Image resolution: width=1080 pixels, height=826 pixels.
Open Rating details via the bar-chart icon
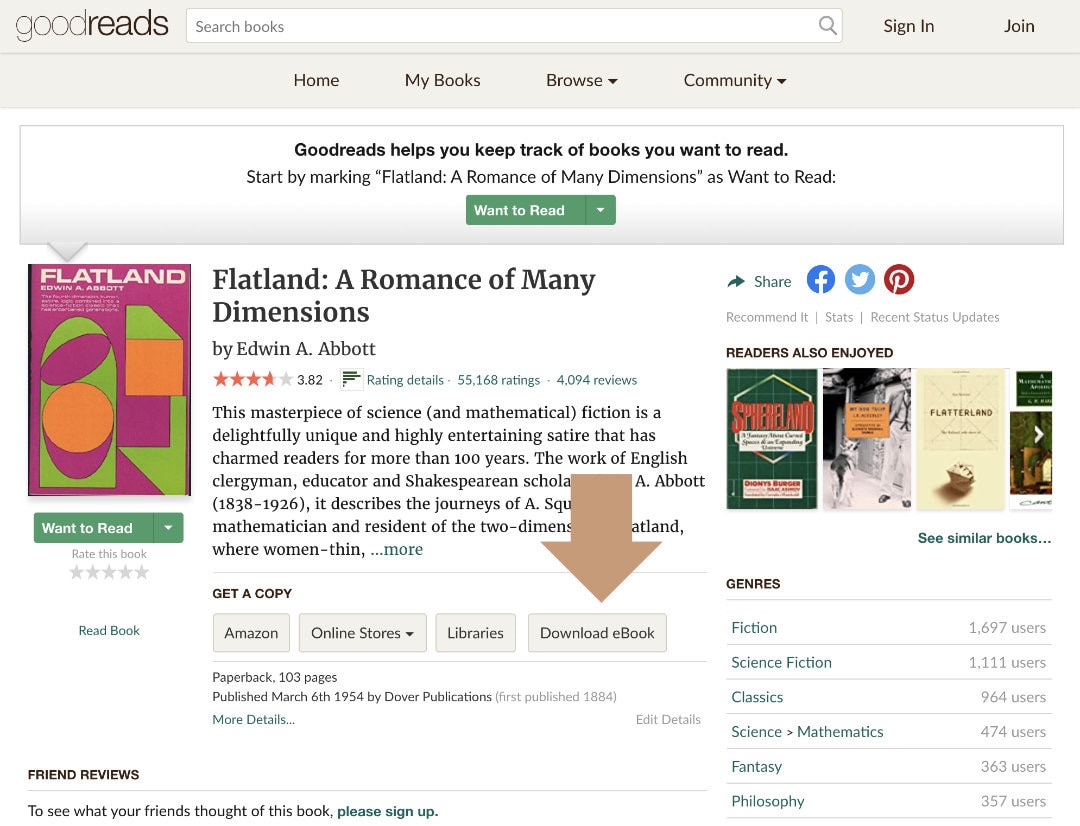pos(350,379)
